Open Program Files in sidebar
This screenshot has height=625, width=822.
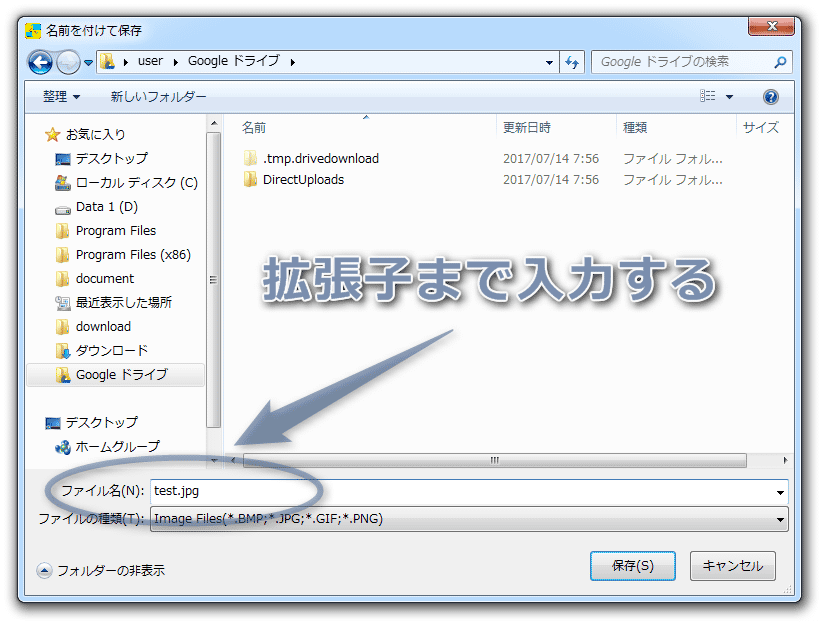coord(116,231)
